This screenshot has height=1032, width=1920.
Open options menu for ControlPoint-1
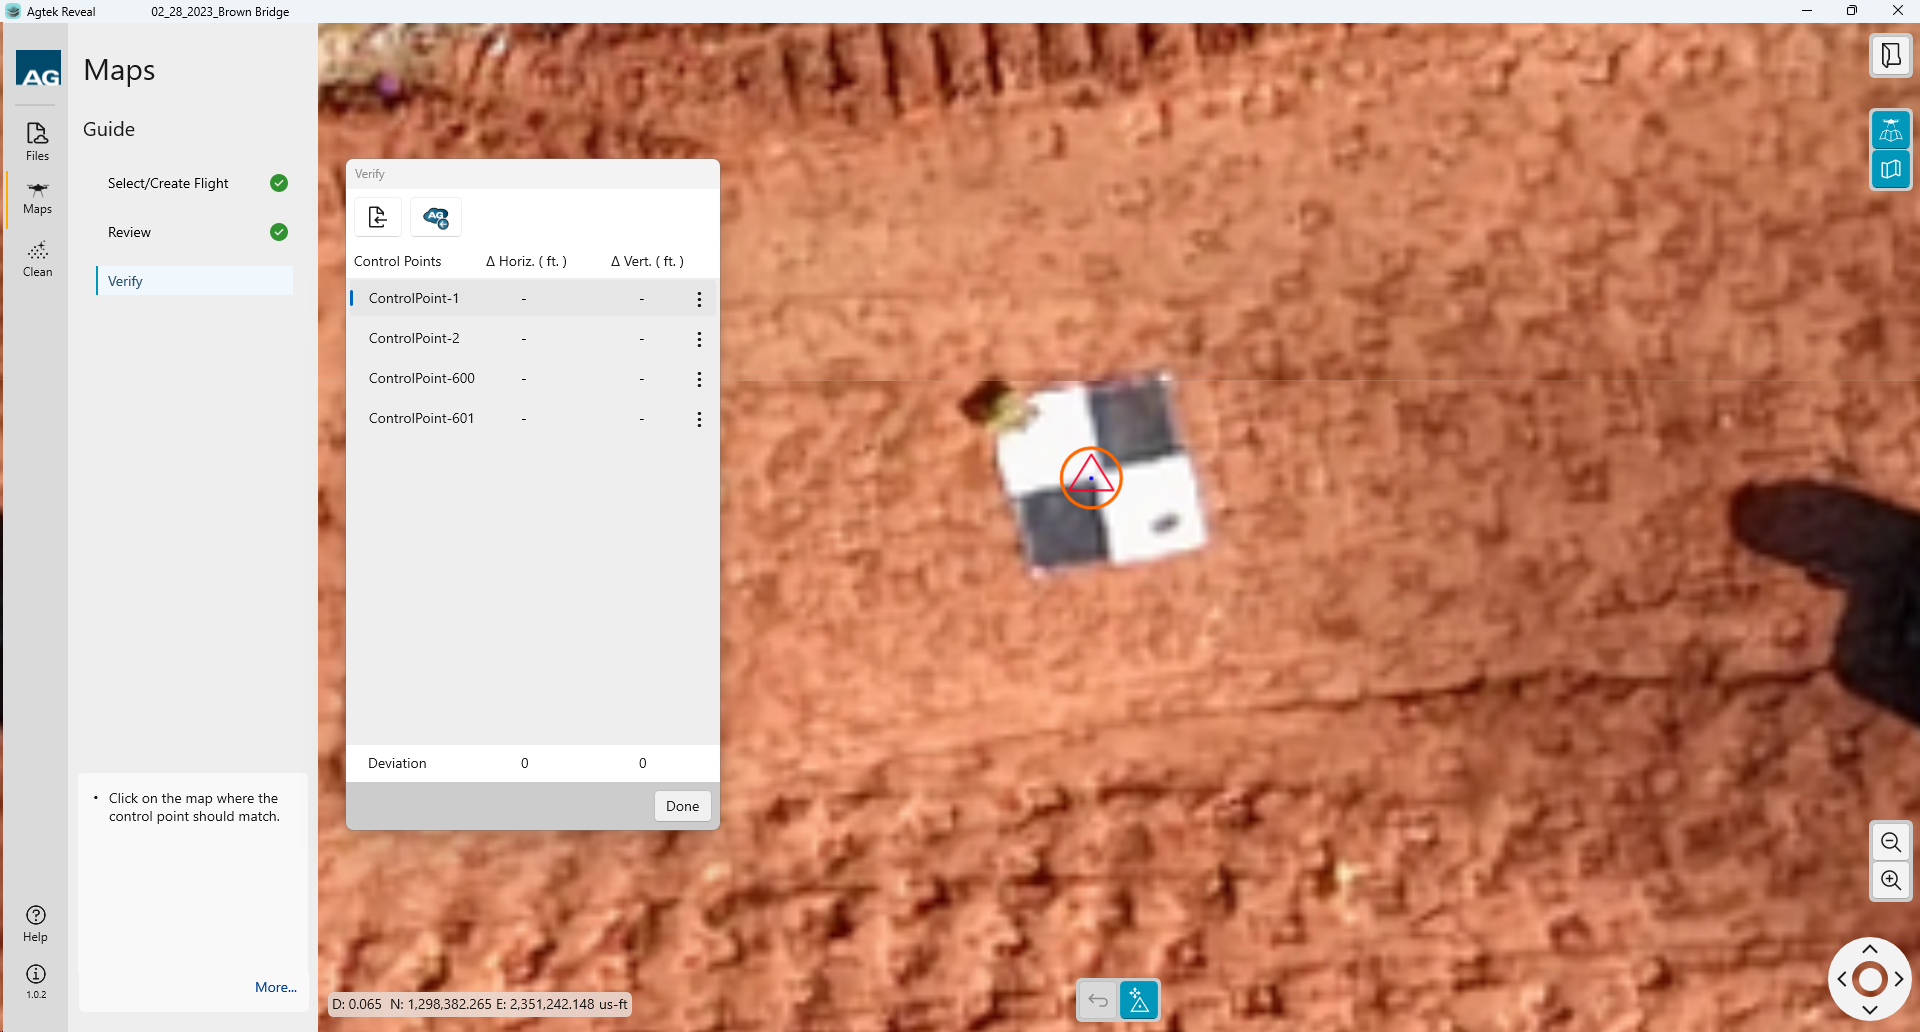(699, 299)
